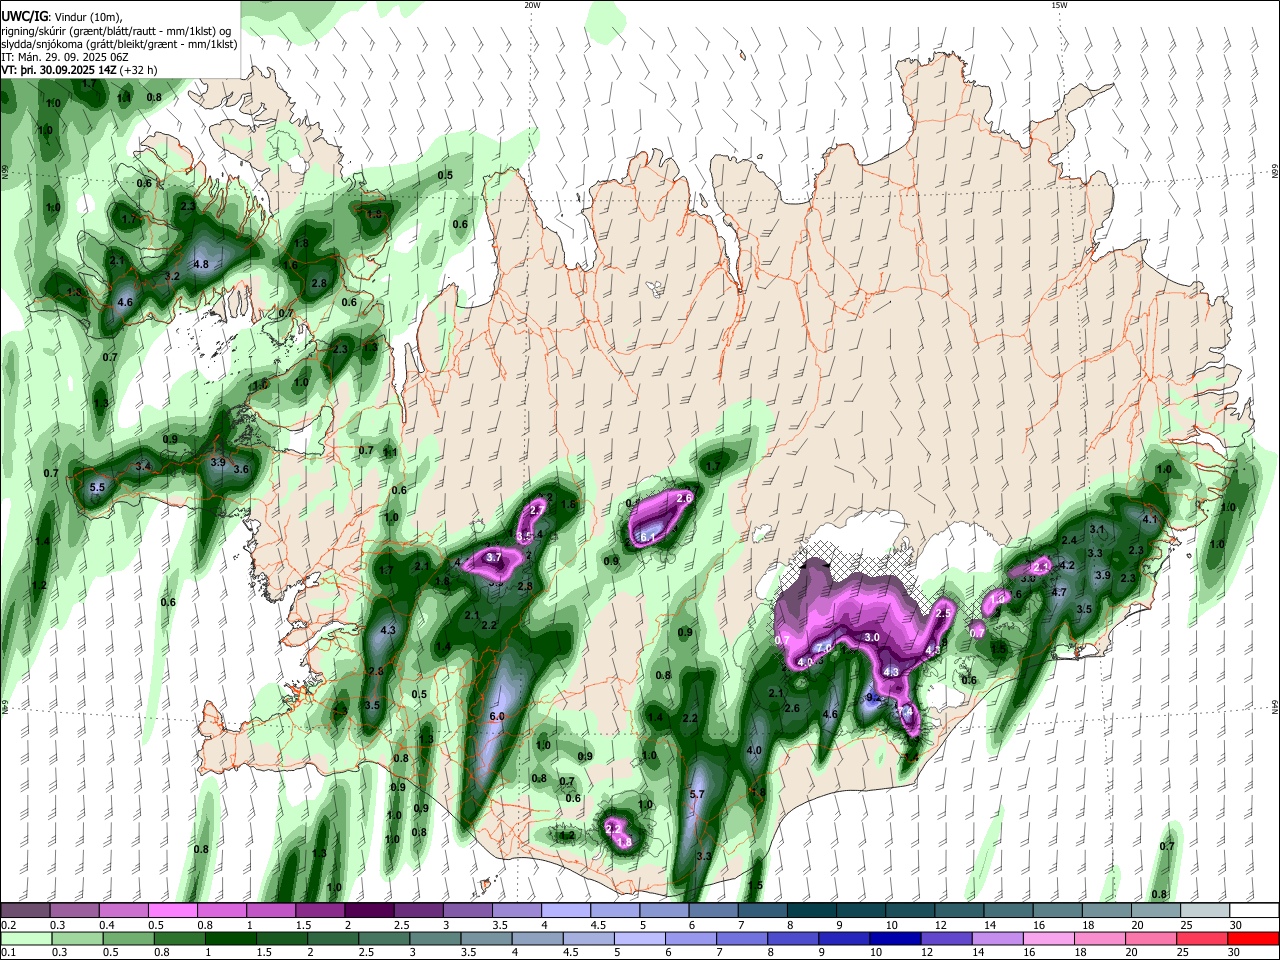This screenshot has width=1280, height=960.
Task: Click the 3.7 snow value on the map
Action: coord(493,557)
